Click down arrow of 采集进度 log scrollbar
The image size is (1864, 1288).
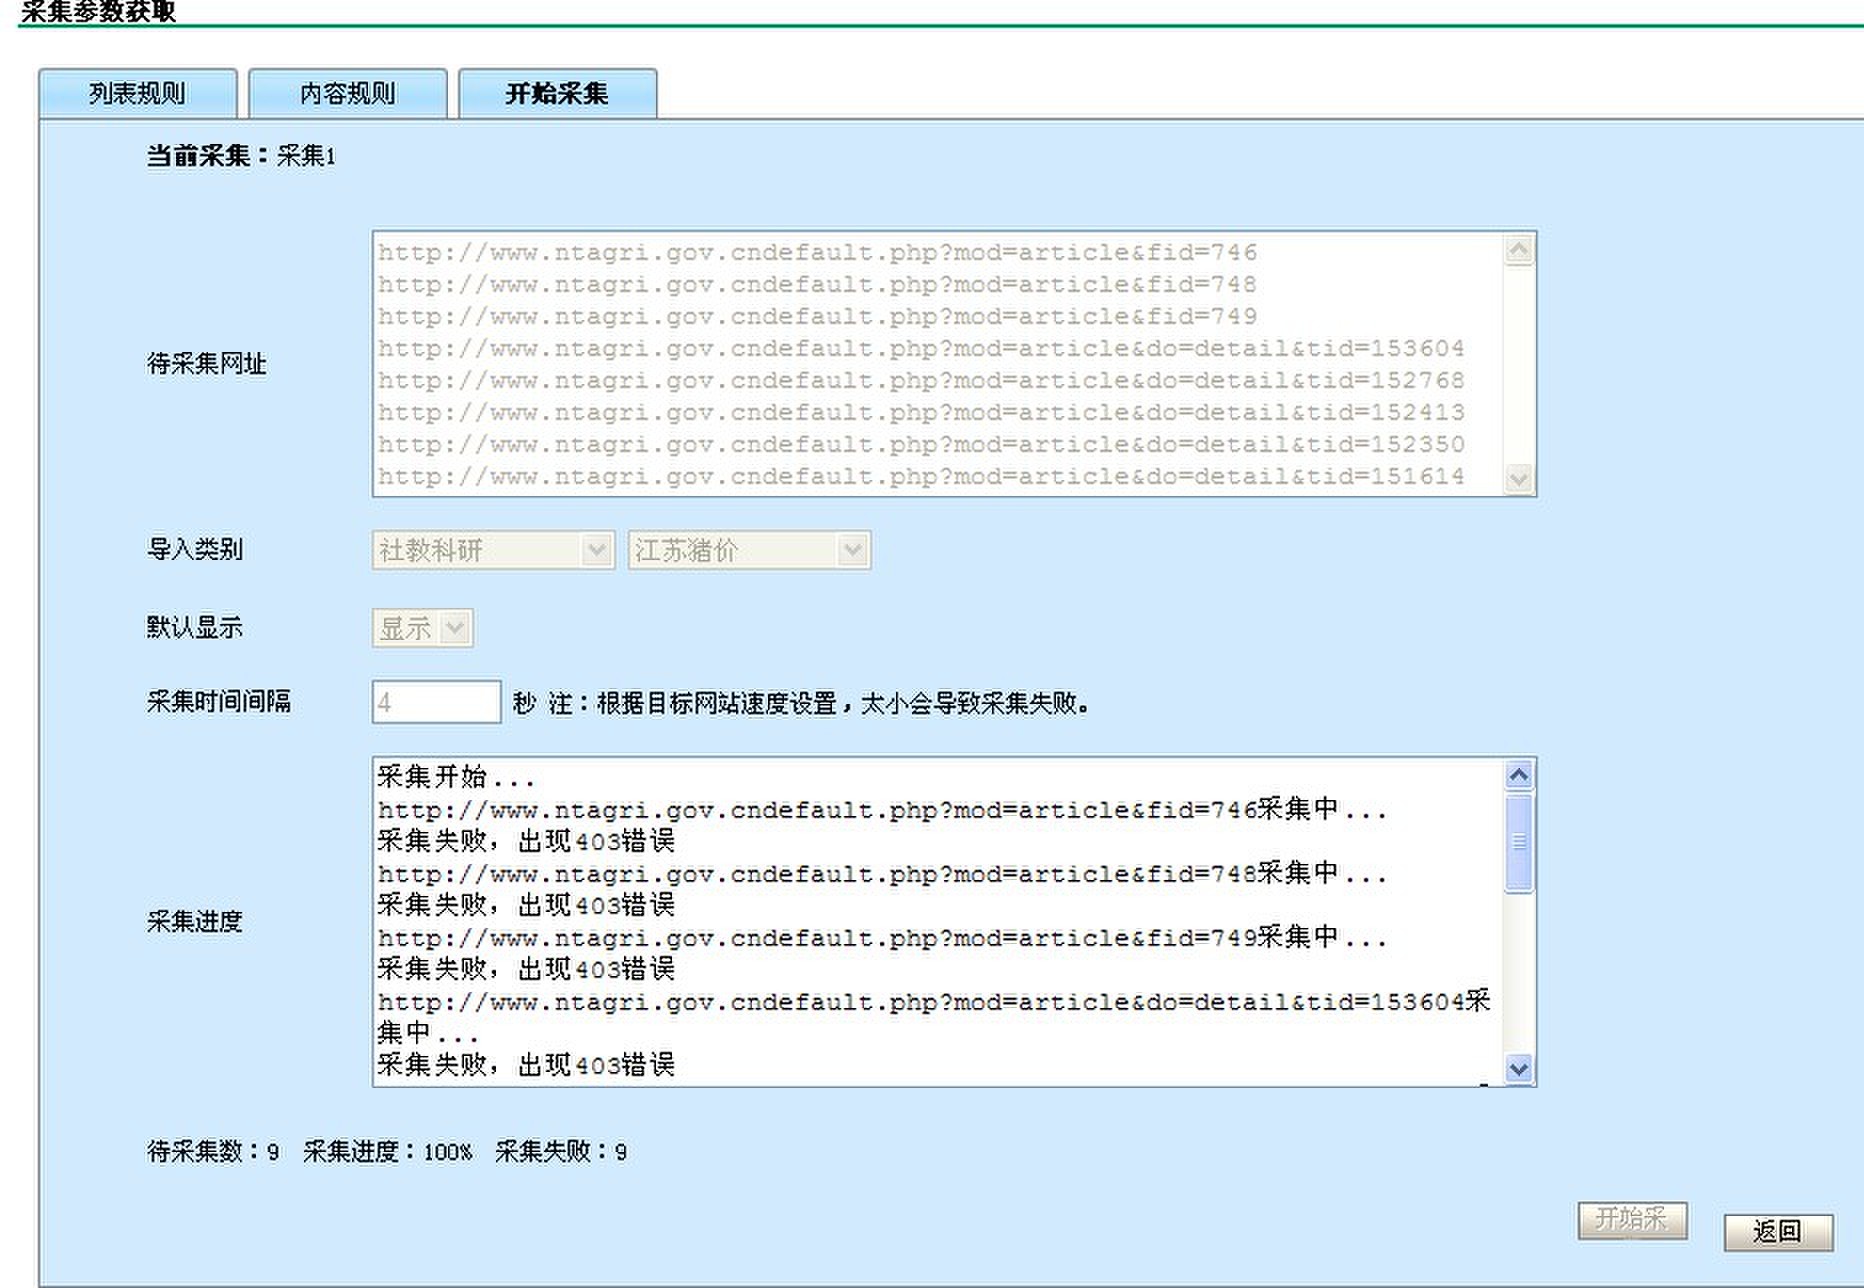(1518, 1068)
